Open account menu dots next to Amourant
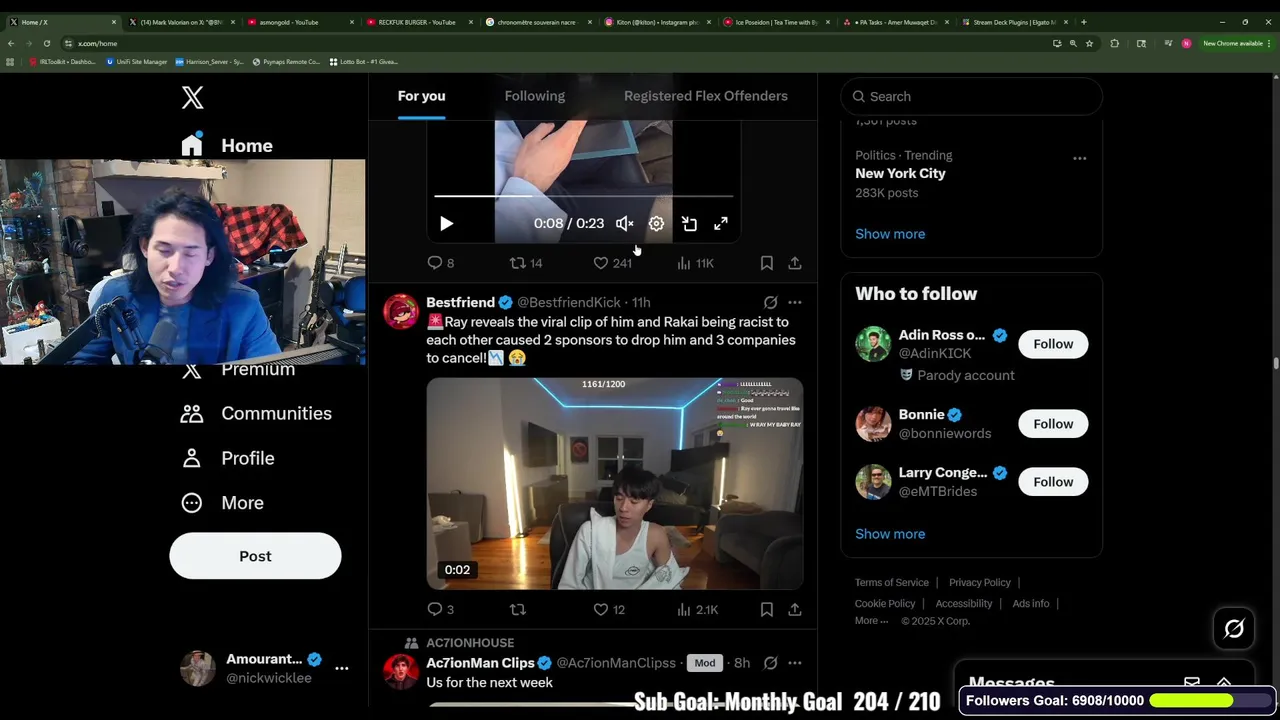1280x720 pixels. pyautogui.click(x=341, y=668)
